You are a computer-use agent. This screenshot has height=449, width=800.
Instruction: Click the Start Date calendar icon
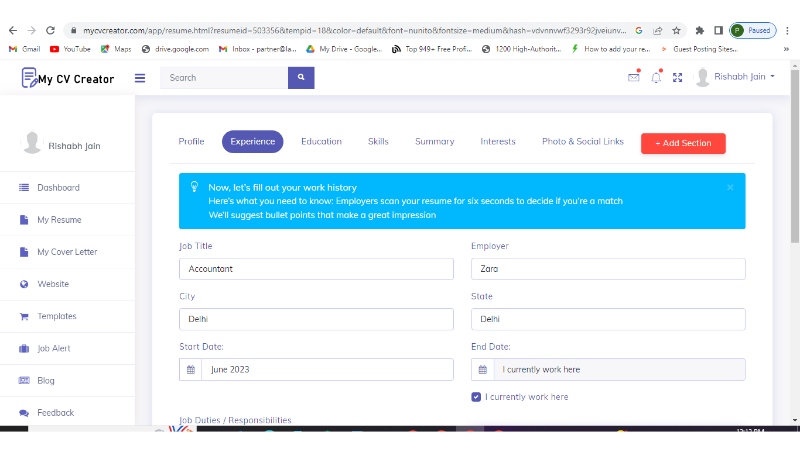[x=190, y=370]
